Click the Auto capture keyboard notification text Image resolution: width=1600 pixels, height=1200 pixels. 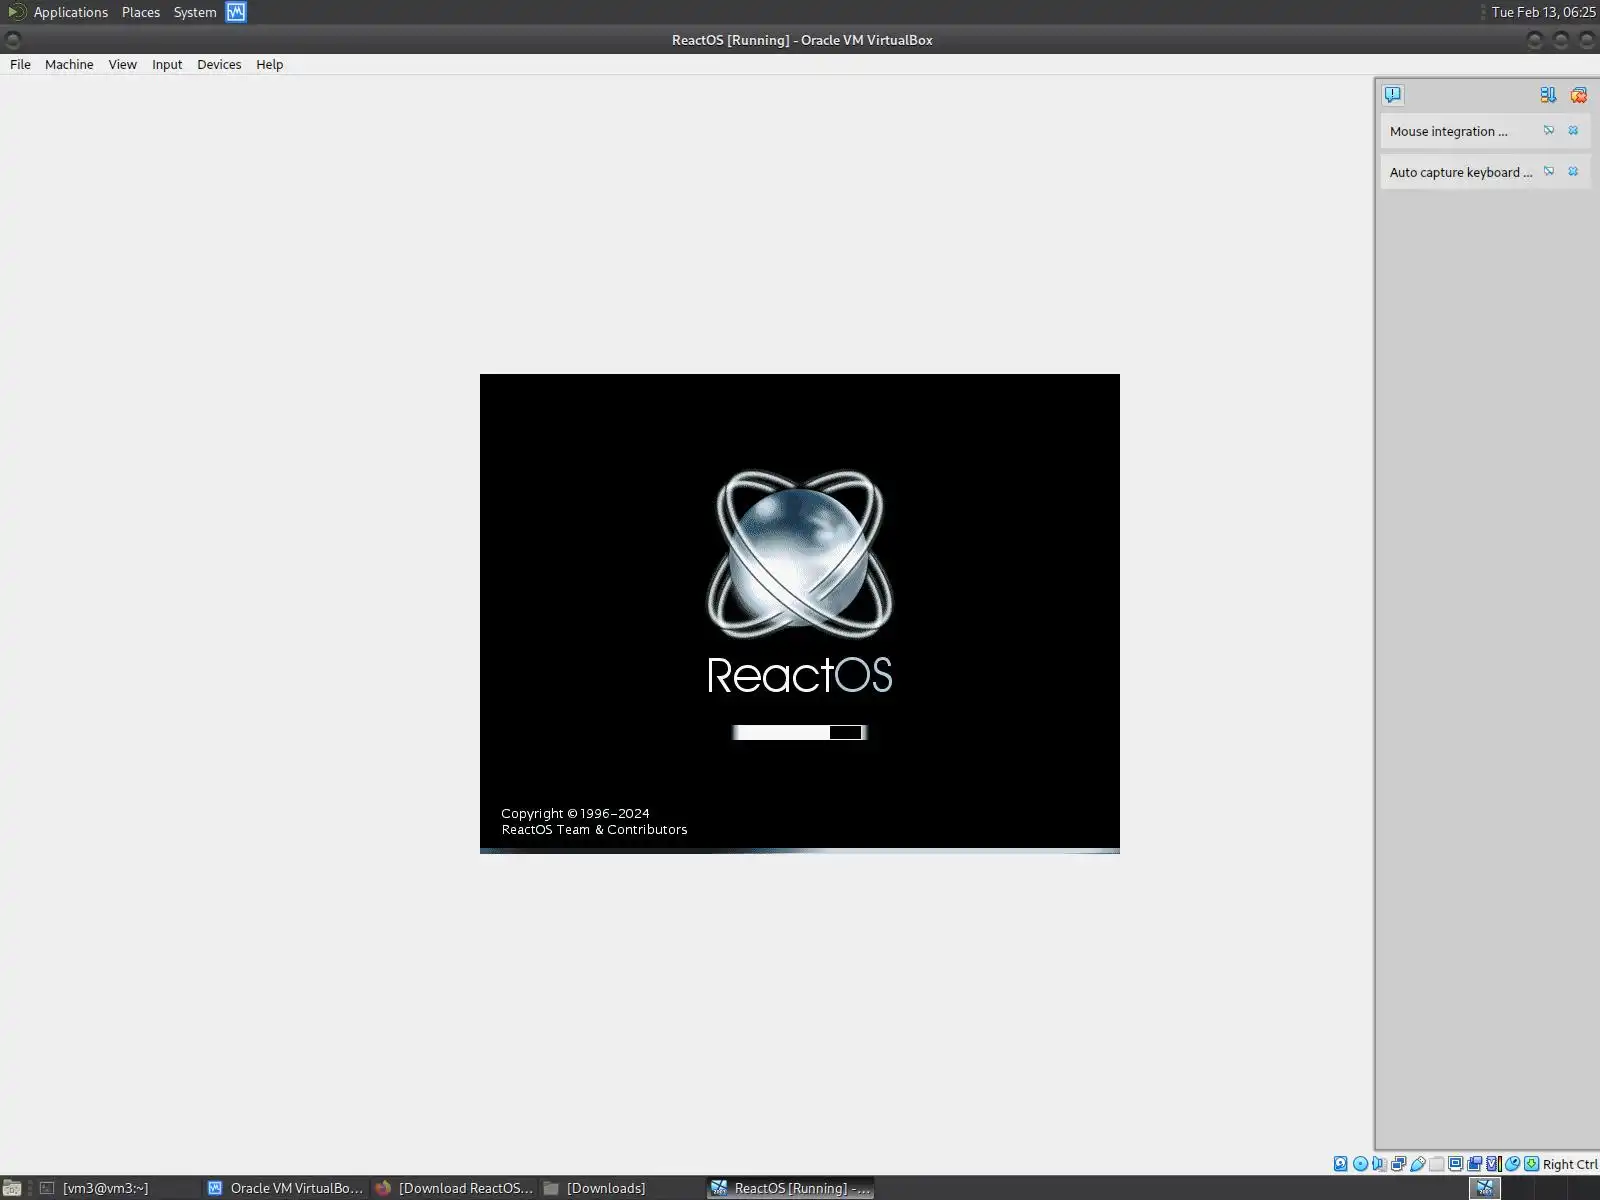click(x=1461, y=172)
